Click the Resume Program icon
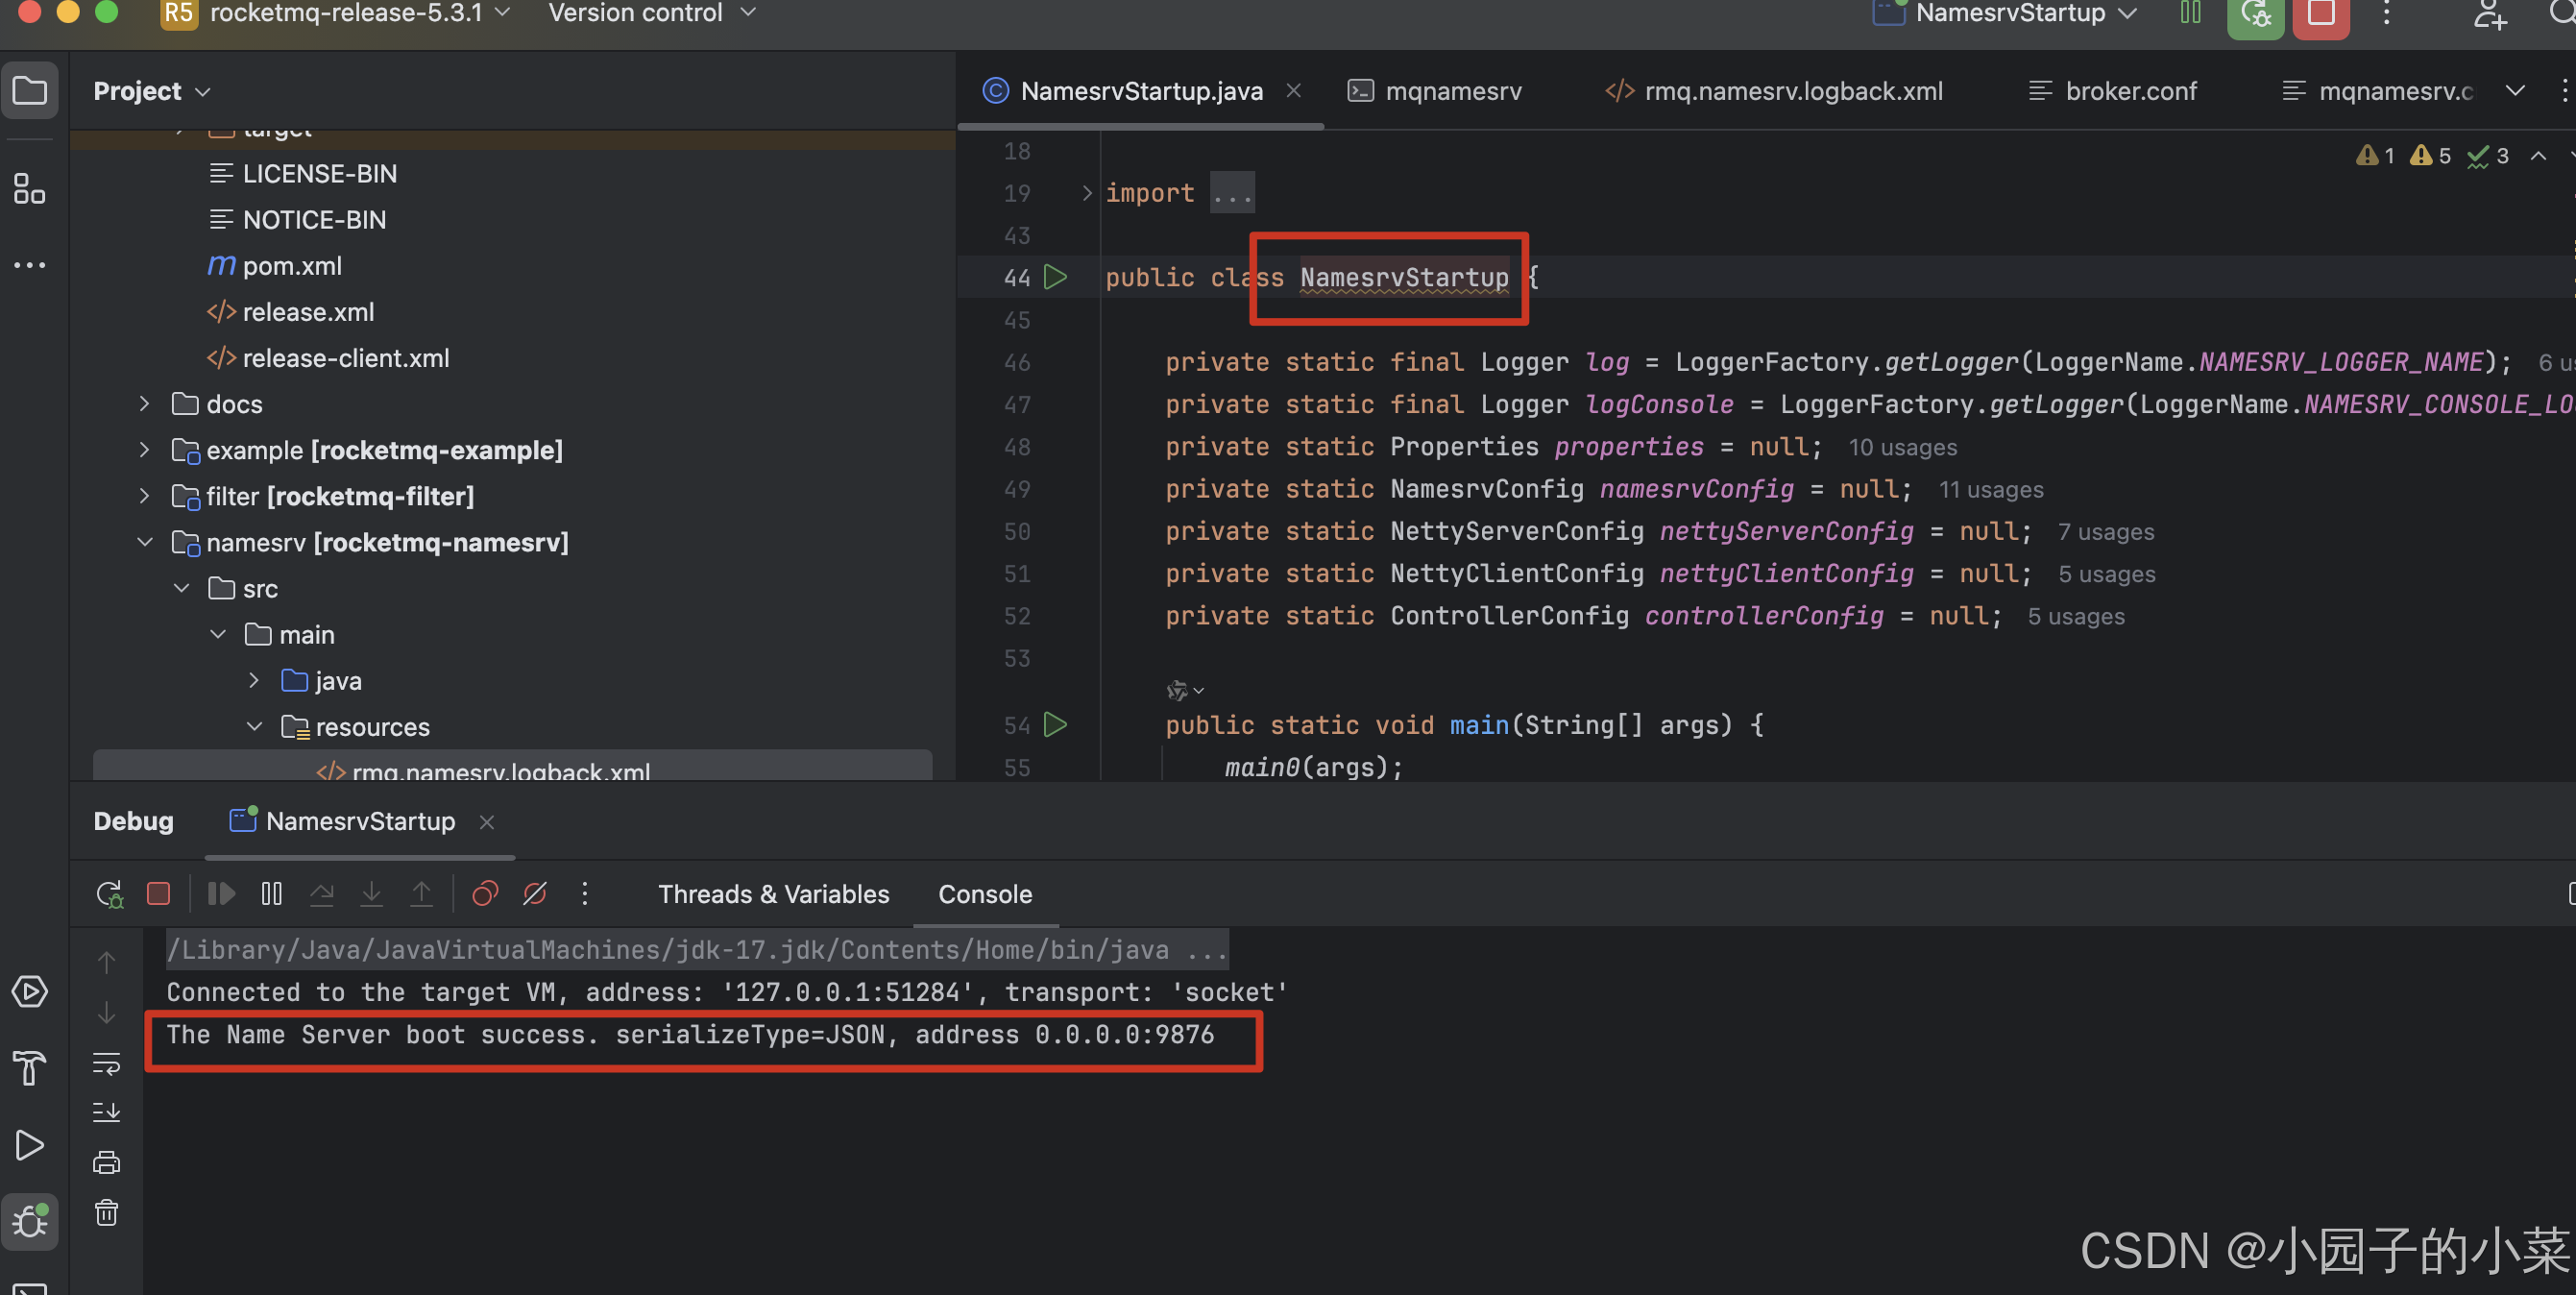This screenshot has width=2576, height=1295. [x=220, y=893]
